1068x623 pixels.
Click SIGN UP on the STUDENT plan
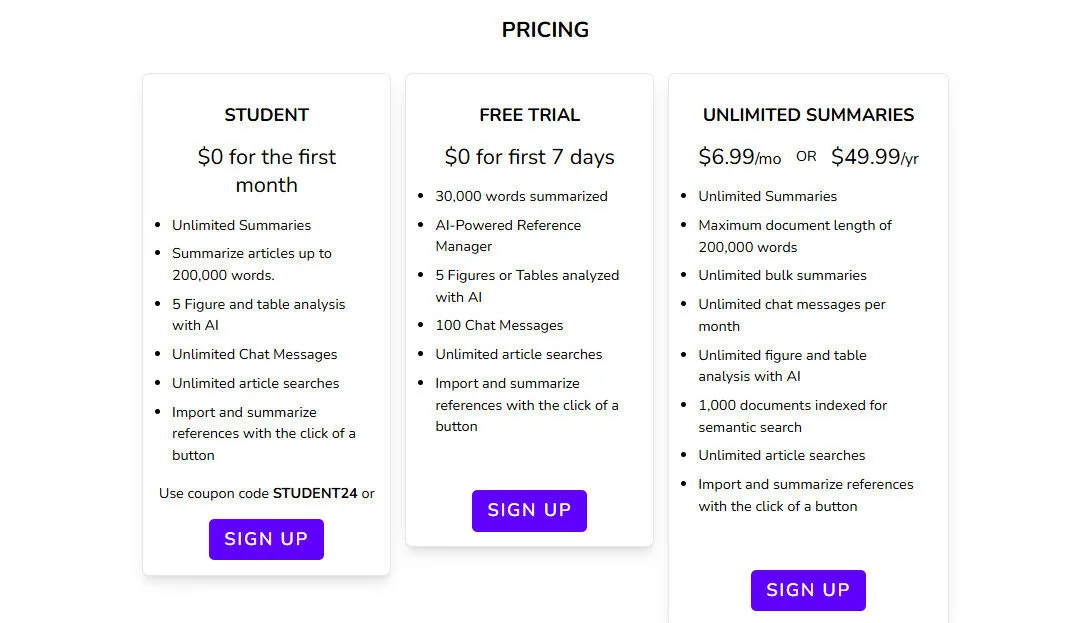pyautogui.click(x=266, y=539)
